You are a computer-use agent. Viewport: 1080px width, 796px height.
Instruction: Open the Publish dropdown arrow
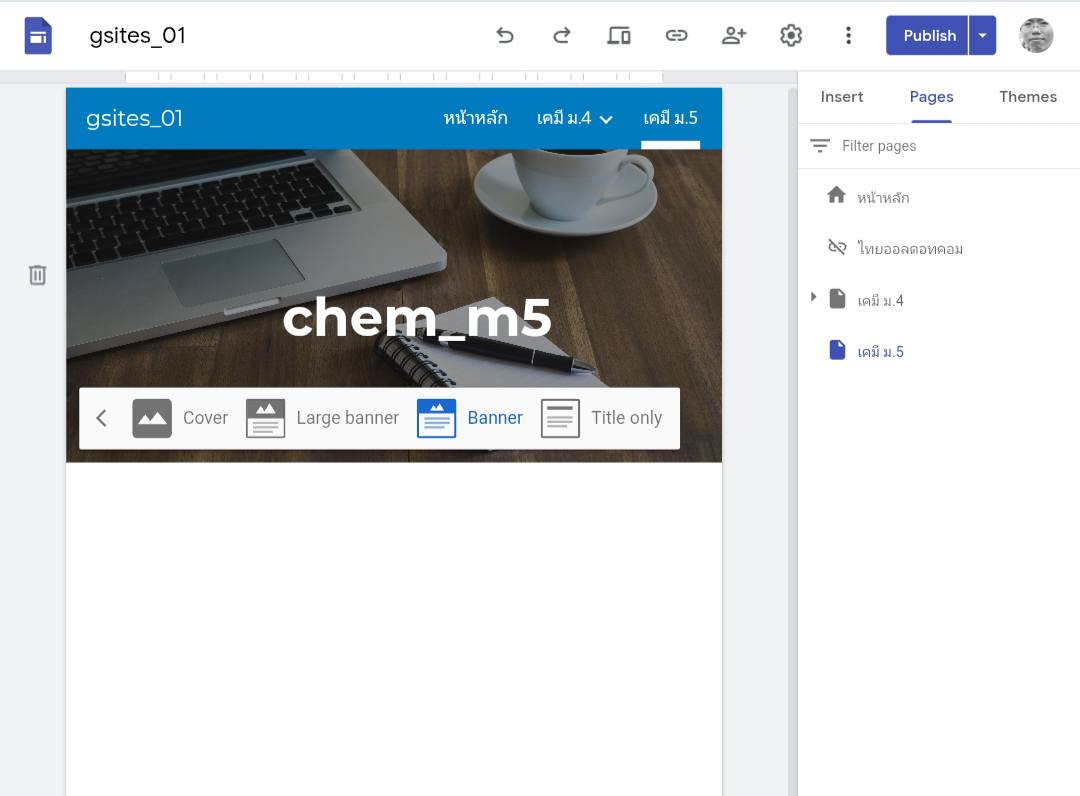click(x=982, y=36)
